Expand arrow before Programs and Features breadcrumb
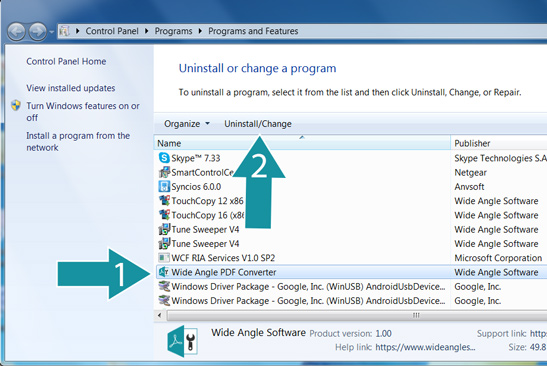Image resolution: width=547 pixels, height=366 pixels. point(200,31)
